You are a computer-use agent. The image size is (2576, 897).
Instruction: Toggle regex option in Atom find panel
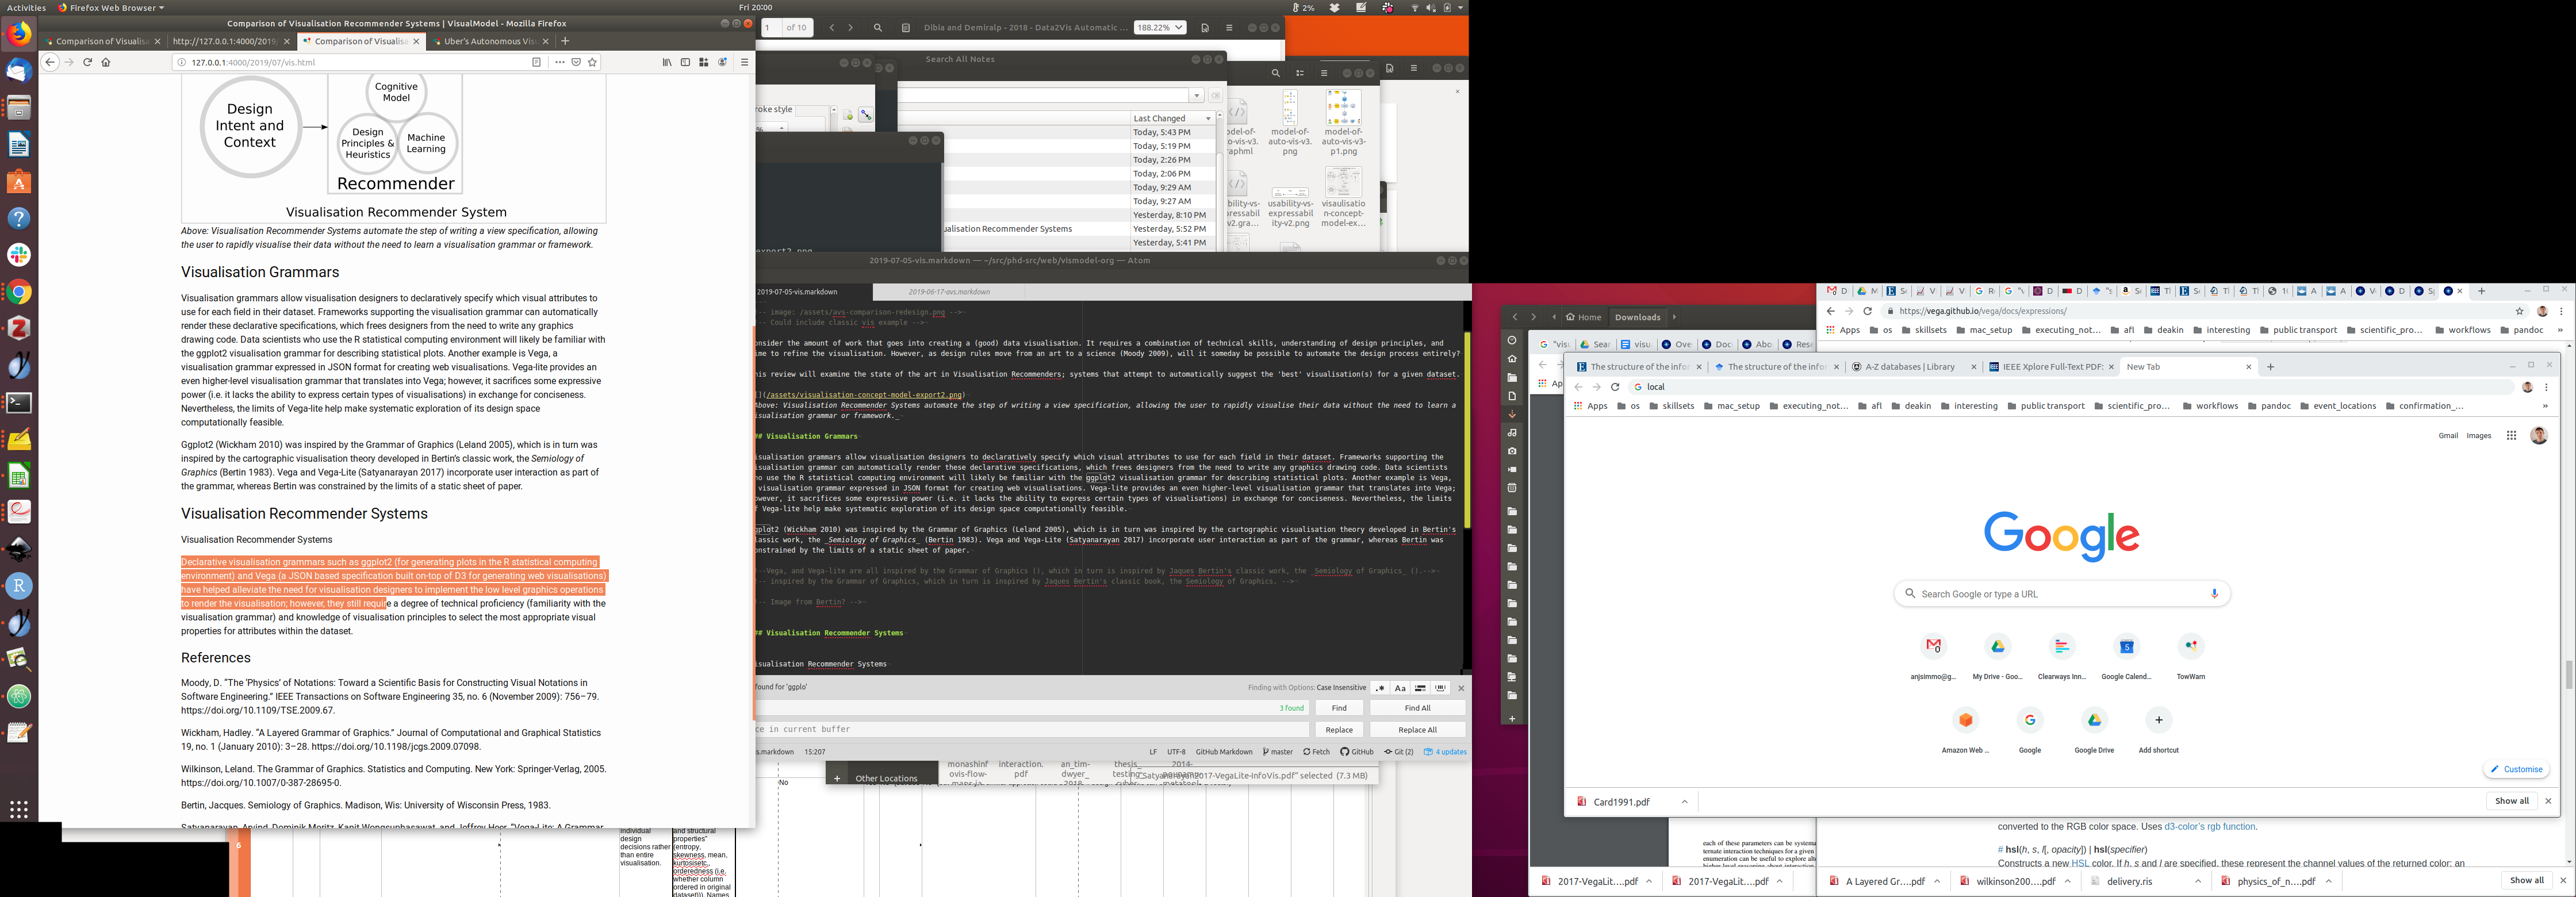click(1380, 688)
